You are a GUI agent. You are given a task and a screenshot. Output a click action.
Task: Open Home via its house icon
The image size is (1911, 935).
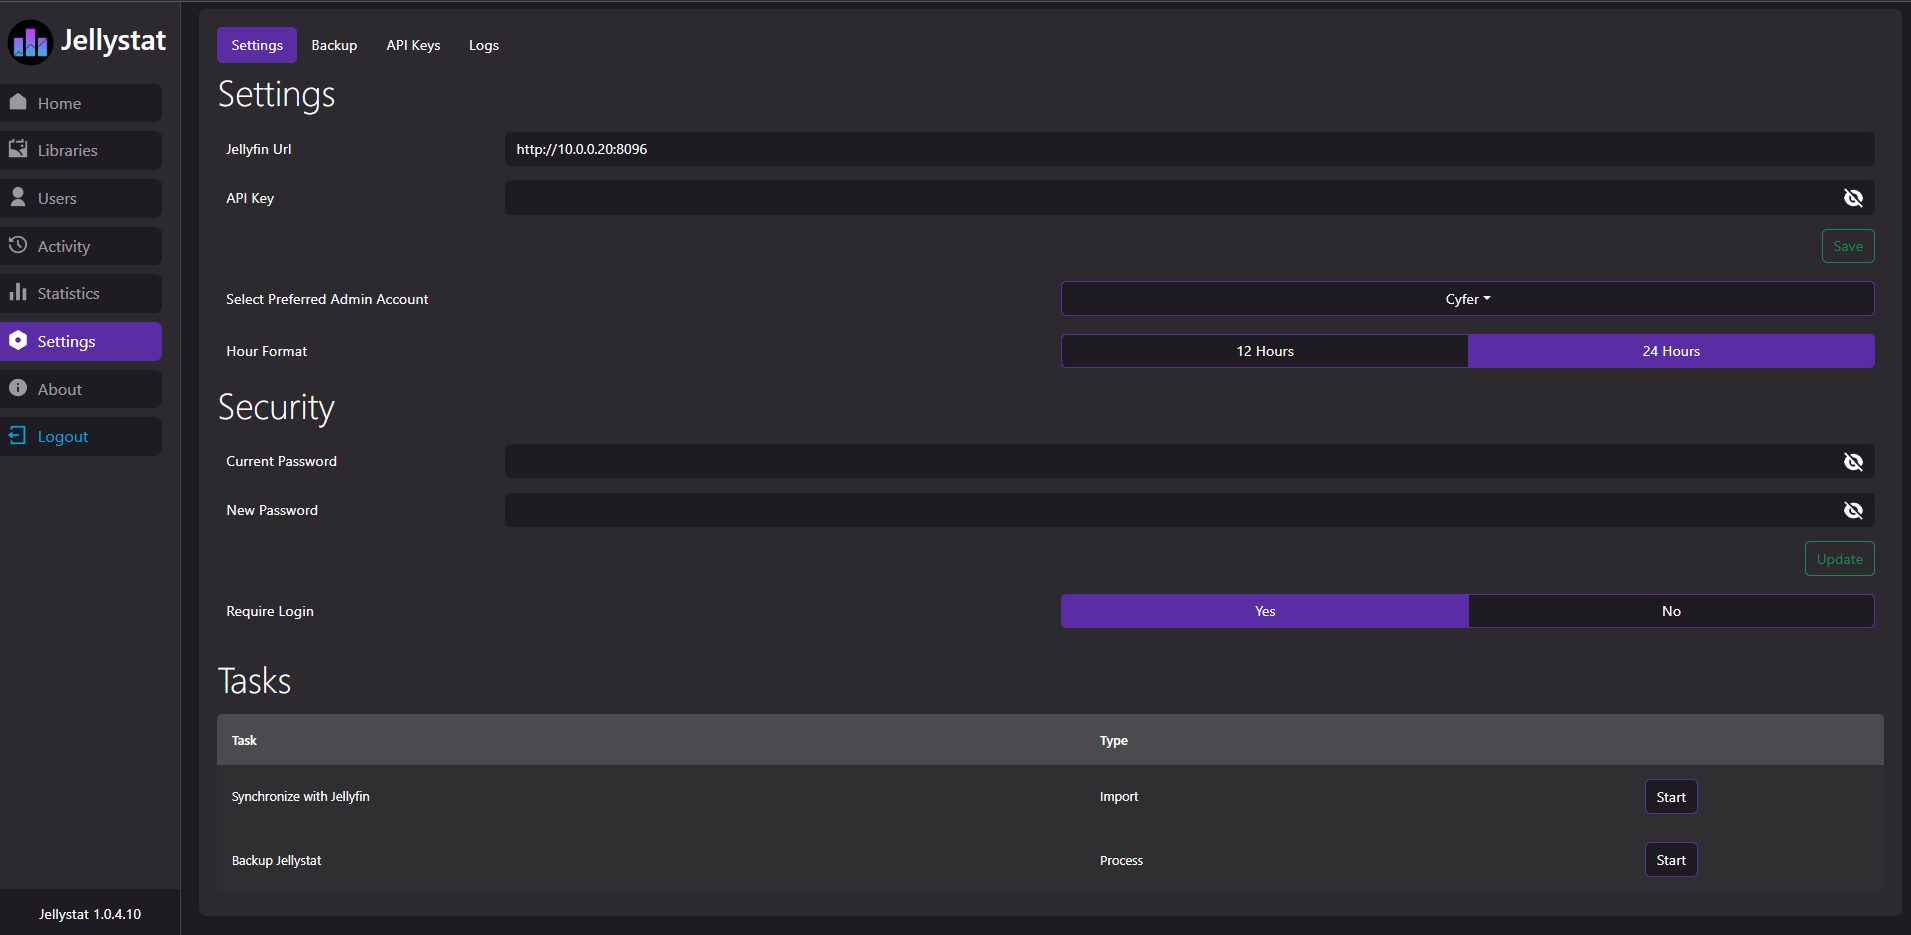[18, 102]
